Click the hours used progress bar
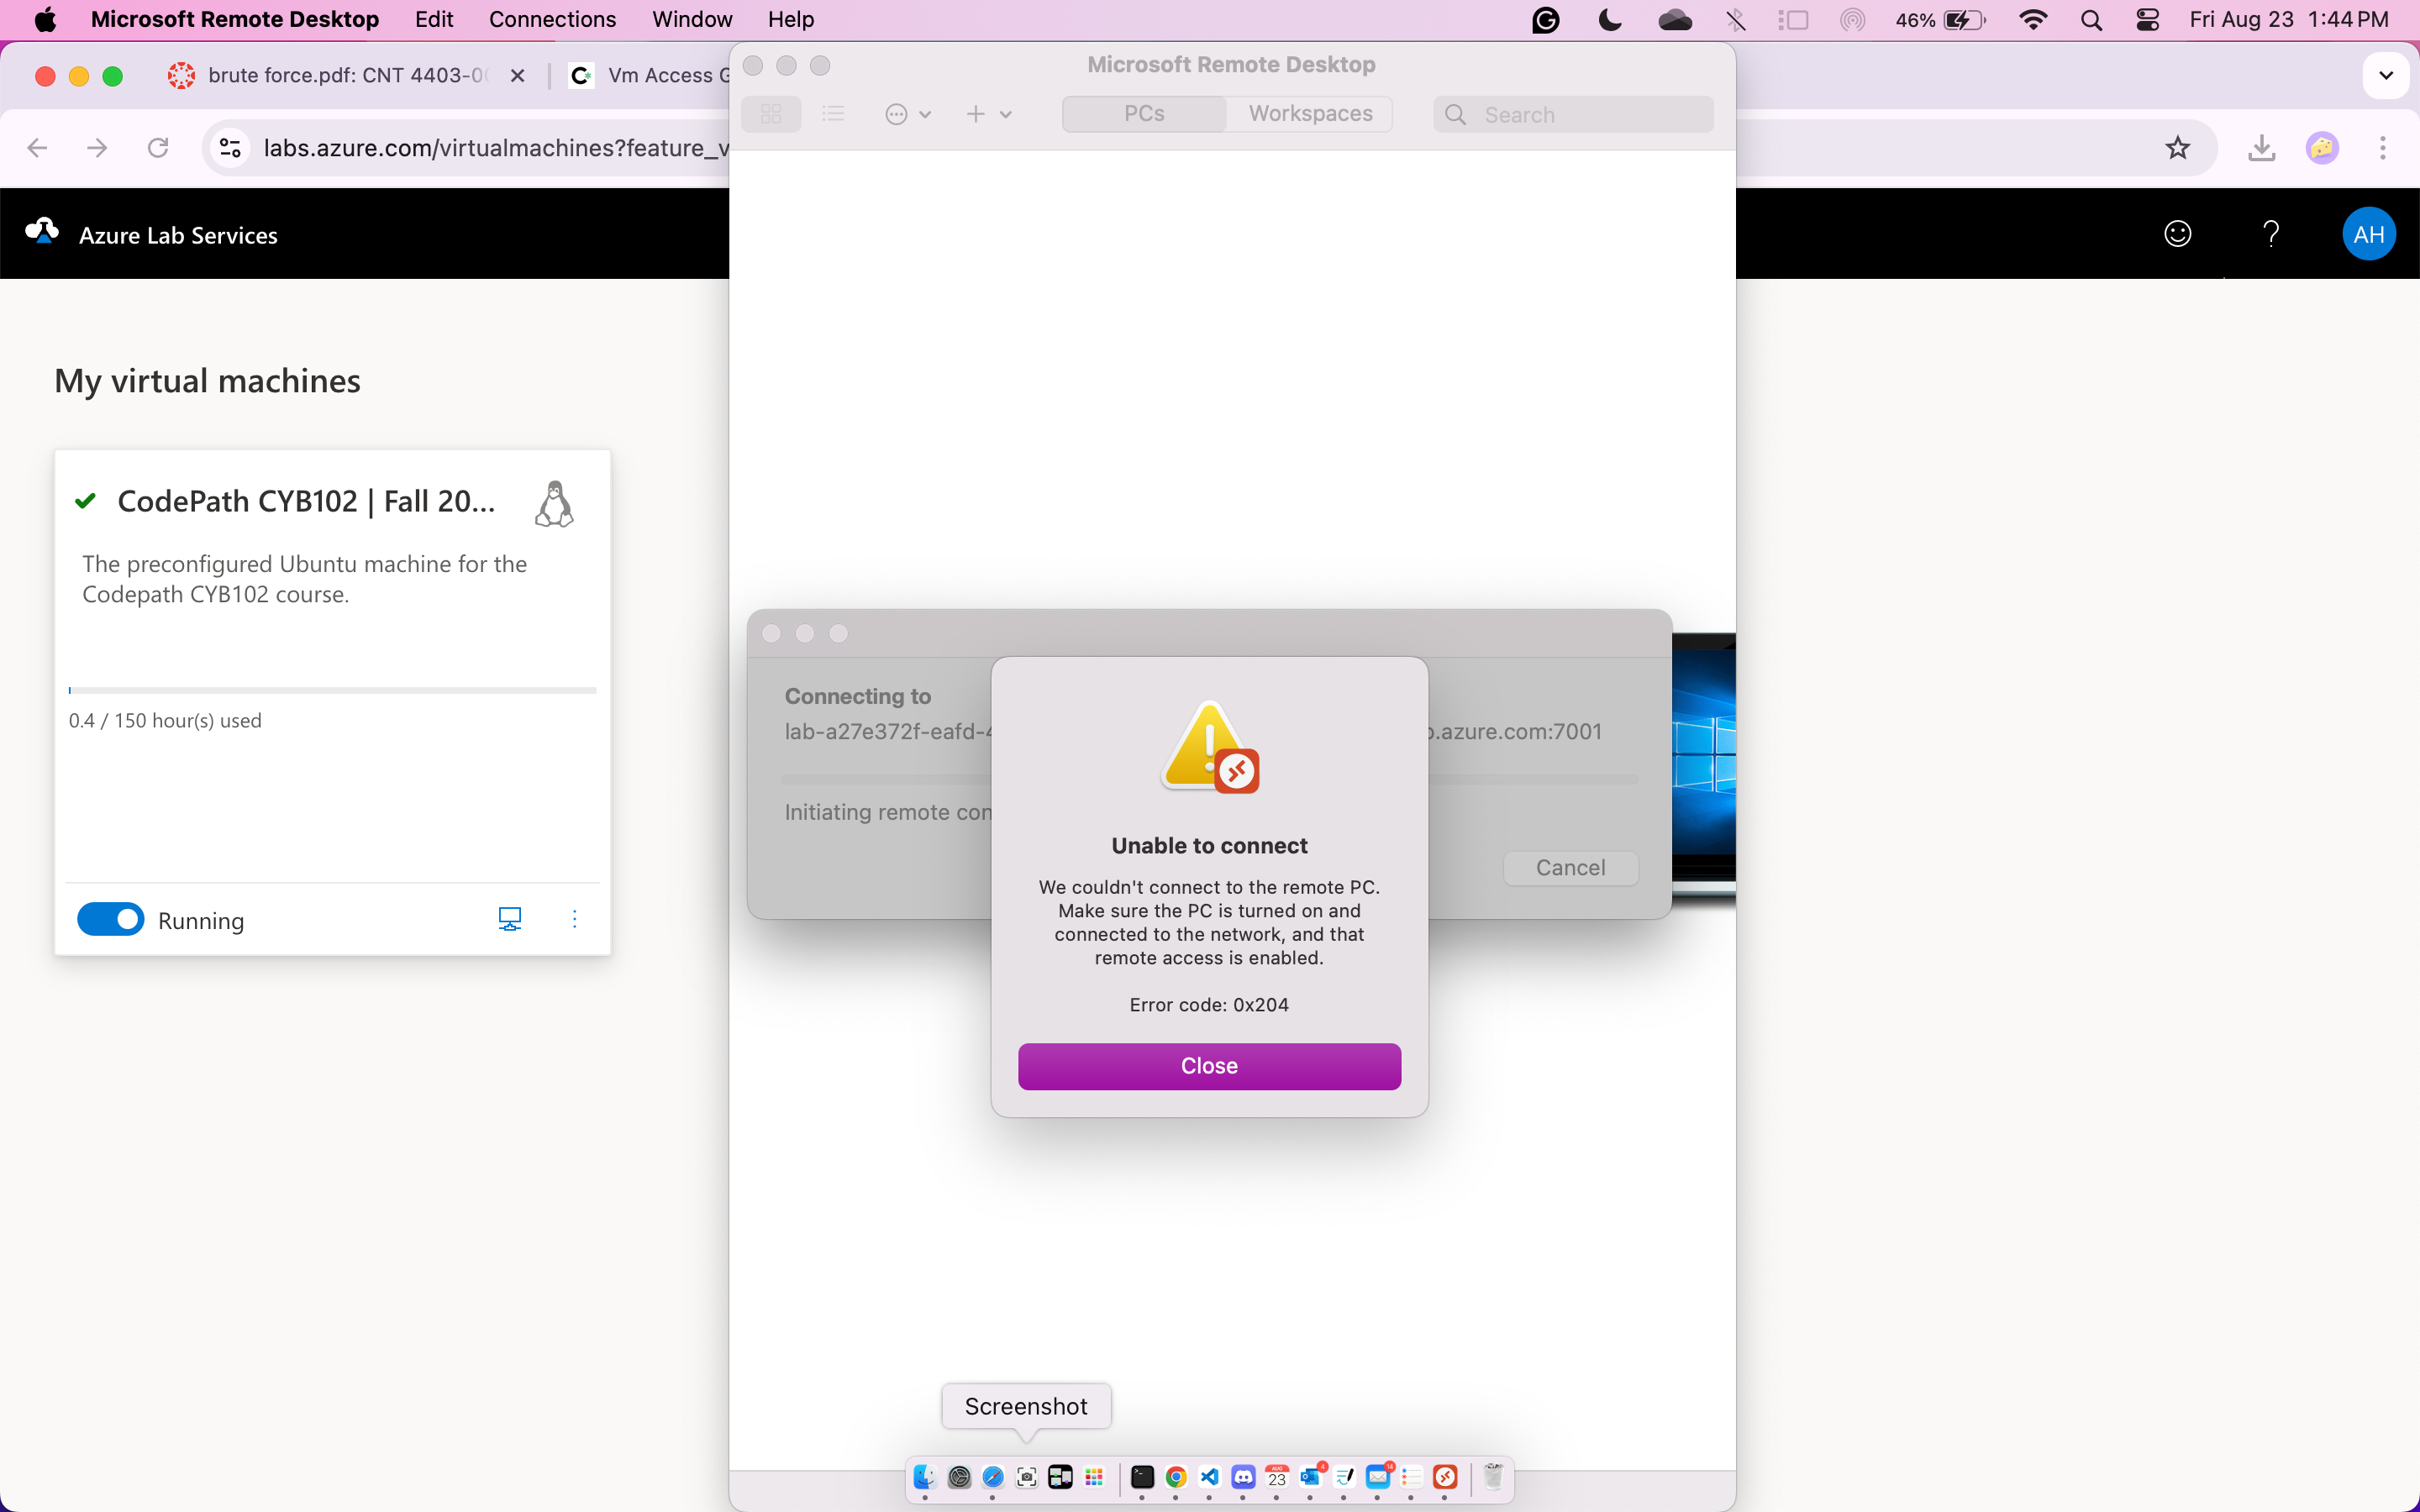Screen dimensions: 2420x1512 point(331,690)
